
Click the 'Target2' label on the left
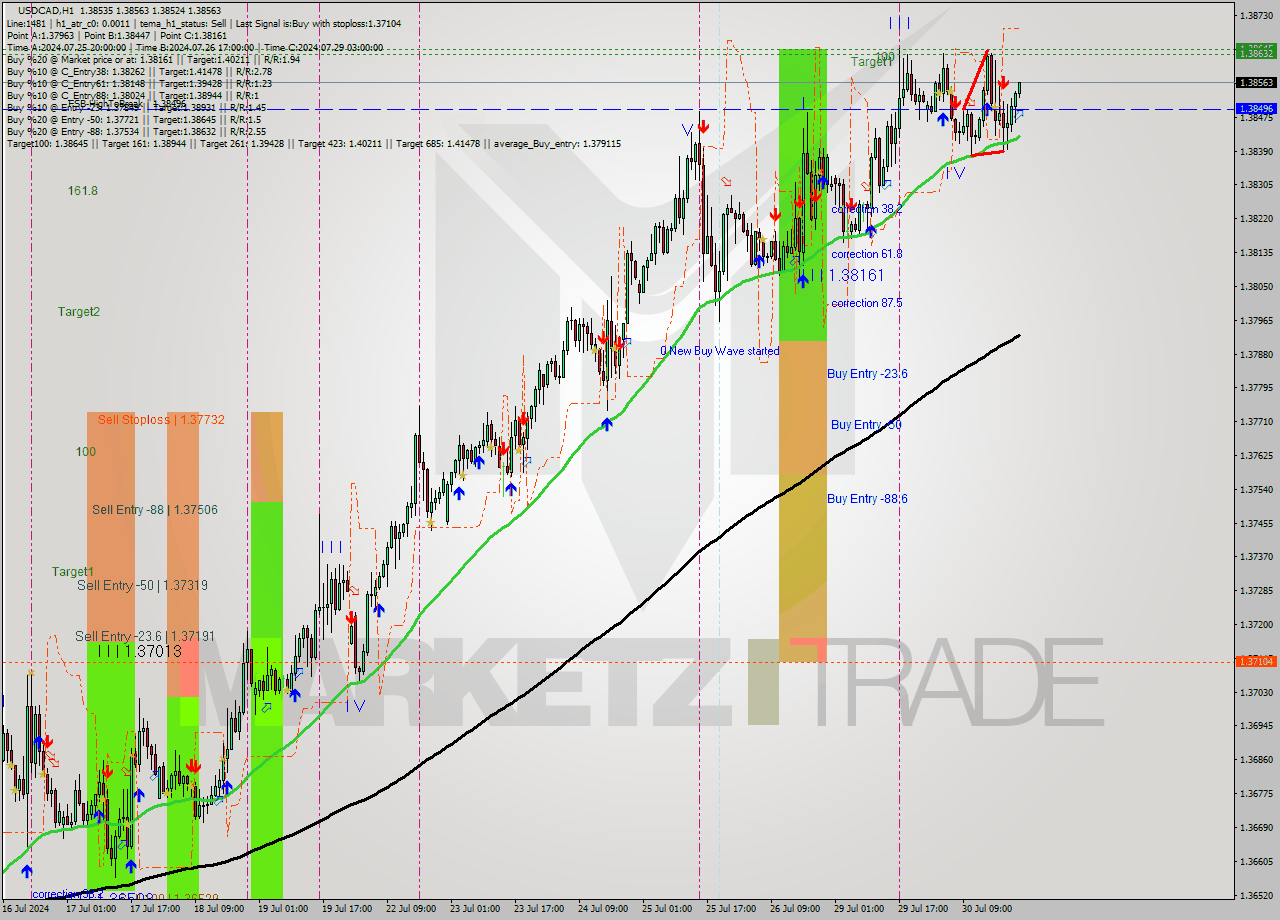pyautogui.click(x=79, y=311)
